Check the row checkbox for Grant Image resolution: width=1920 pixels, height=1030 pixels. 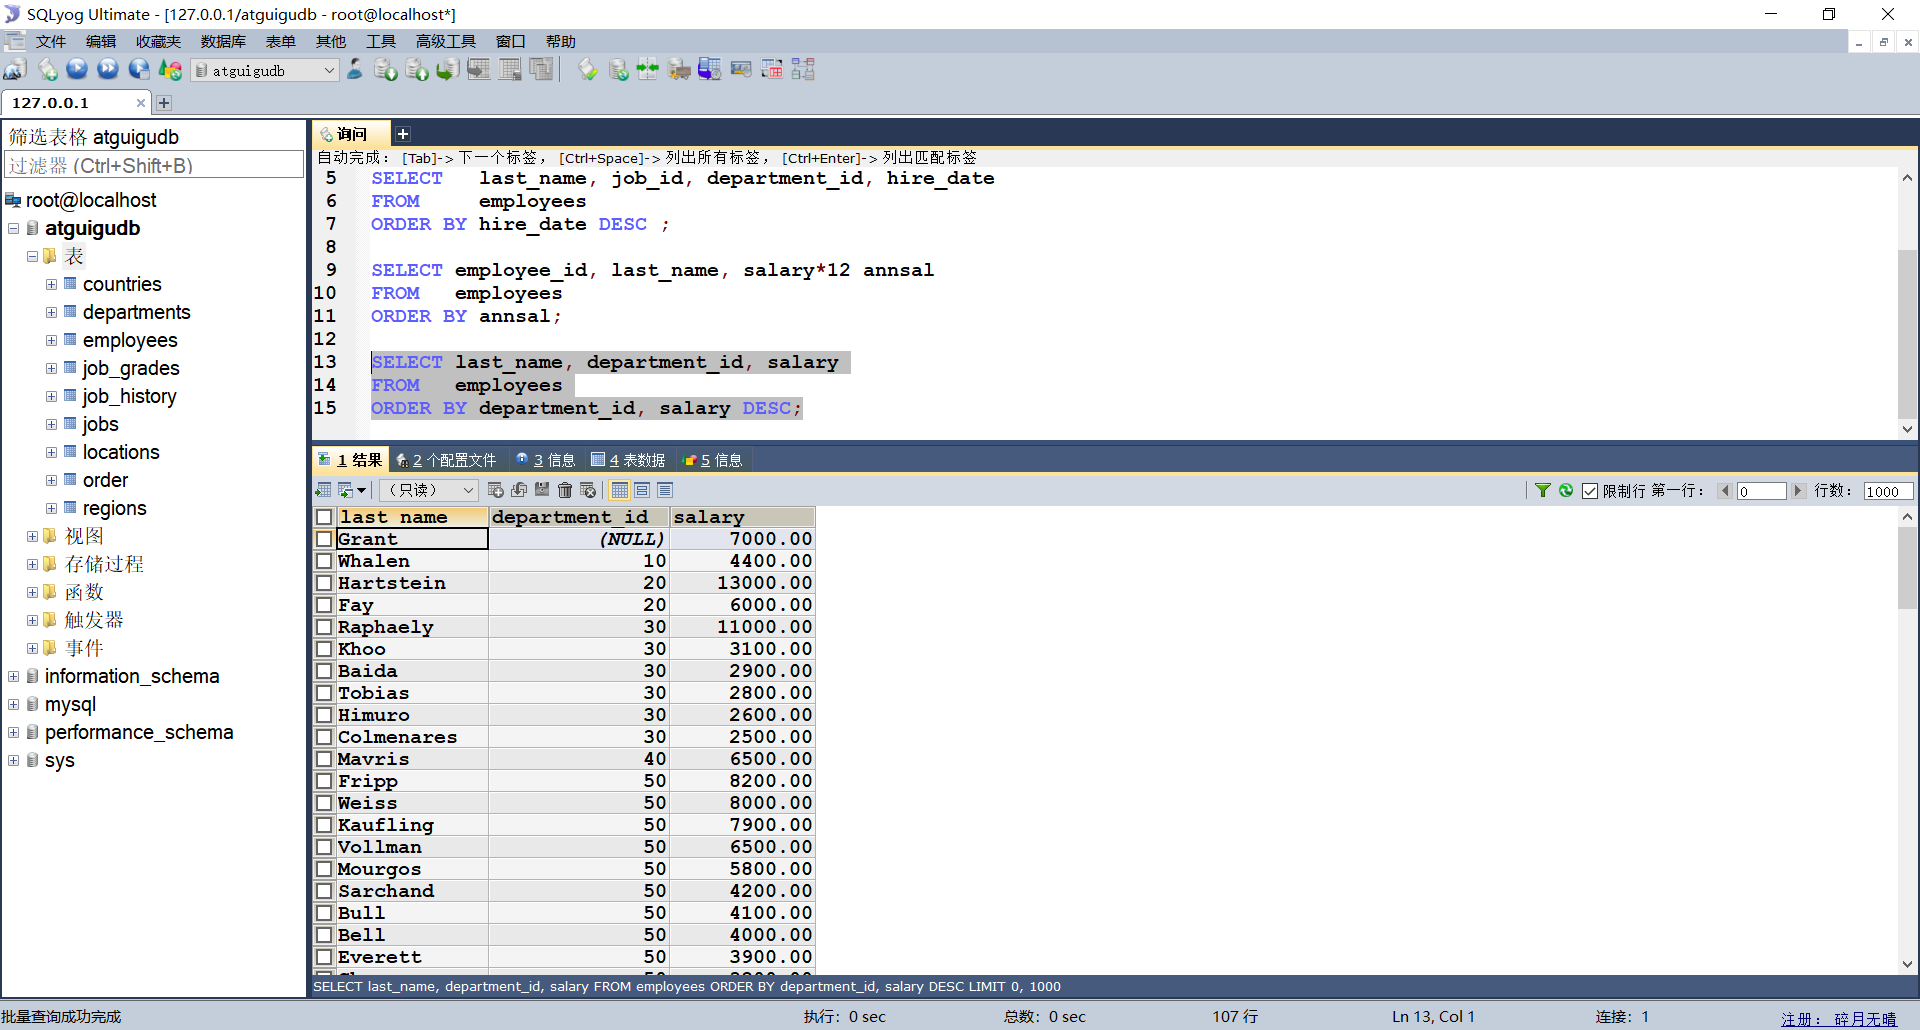324,539
